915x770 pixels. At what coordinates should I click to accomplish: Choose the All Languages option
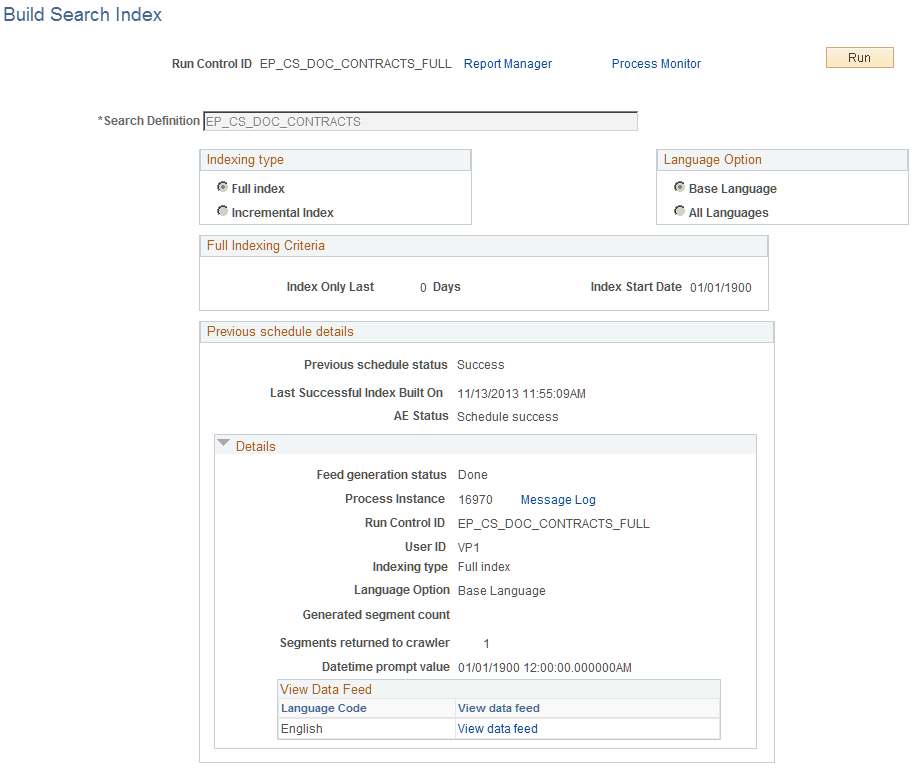coord(680,211)
